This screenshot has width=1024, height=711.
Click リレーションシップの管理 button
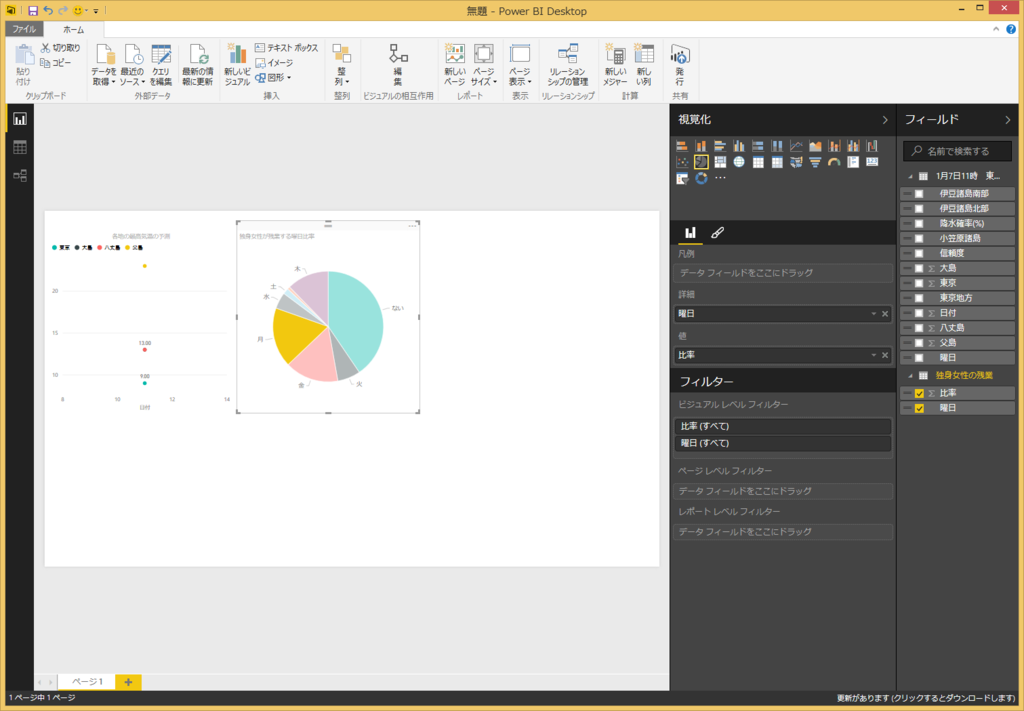pos(568,65)
